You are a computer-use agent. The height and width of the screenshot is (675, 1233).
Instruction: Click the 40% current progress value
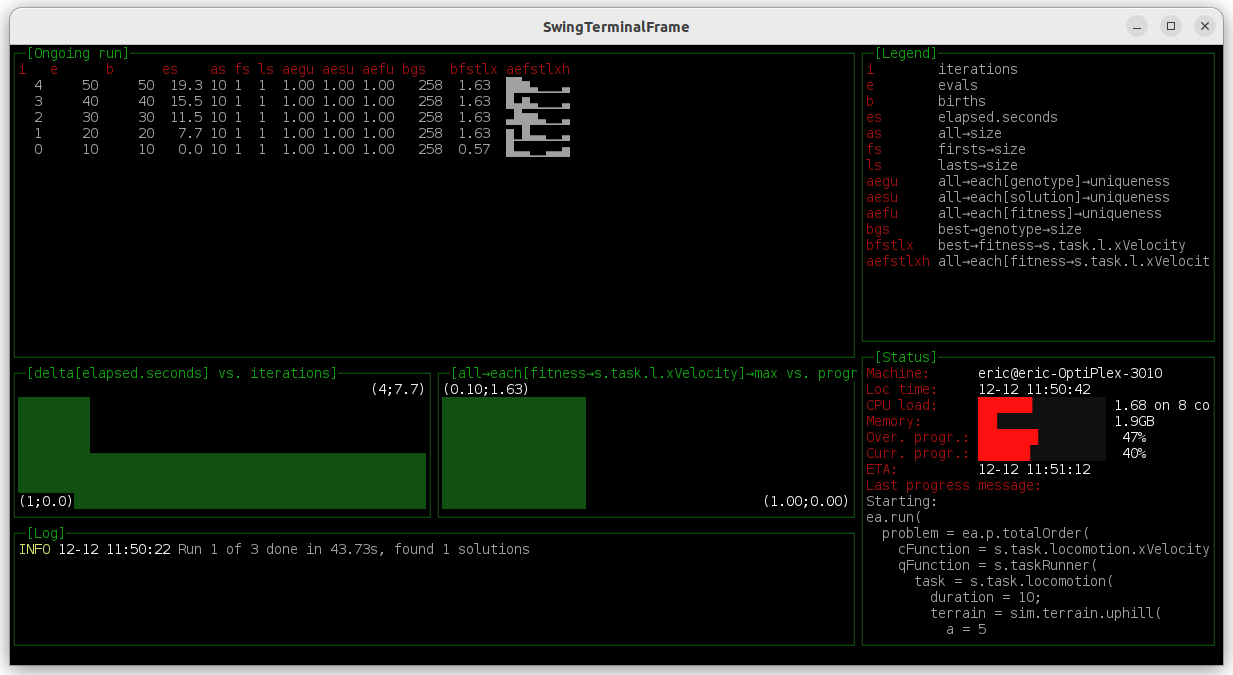[x=1134, y=453]
